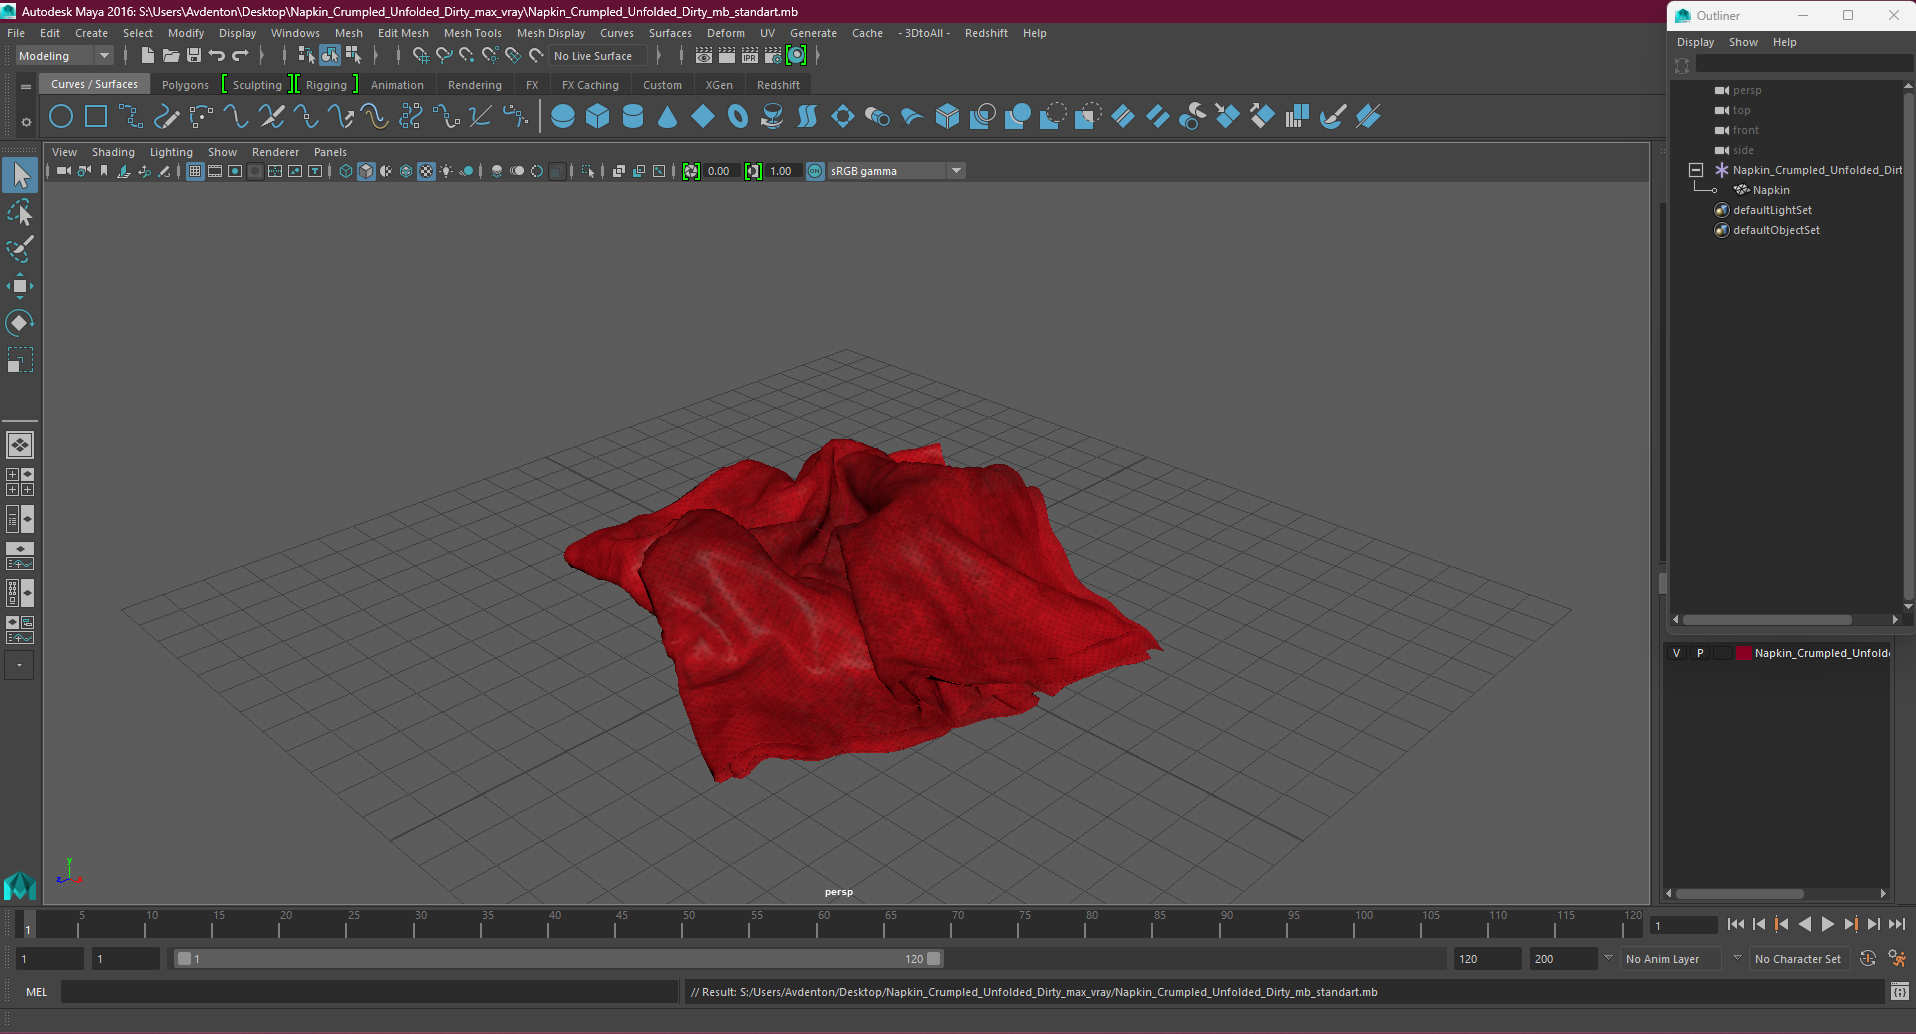Open the No Character Set dropdown
The width and height of the screenshot is (1916, 1034).
click(1799, 959)
